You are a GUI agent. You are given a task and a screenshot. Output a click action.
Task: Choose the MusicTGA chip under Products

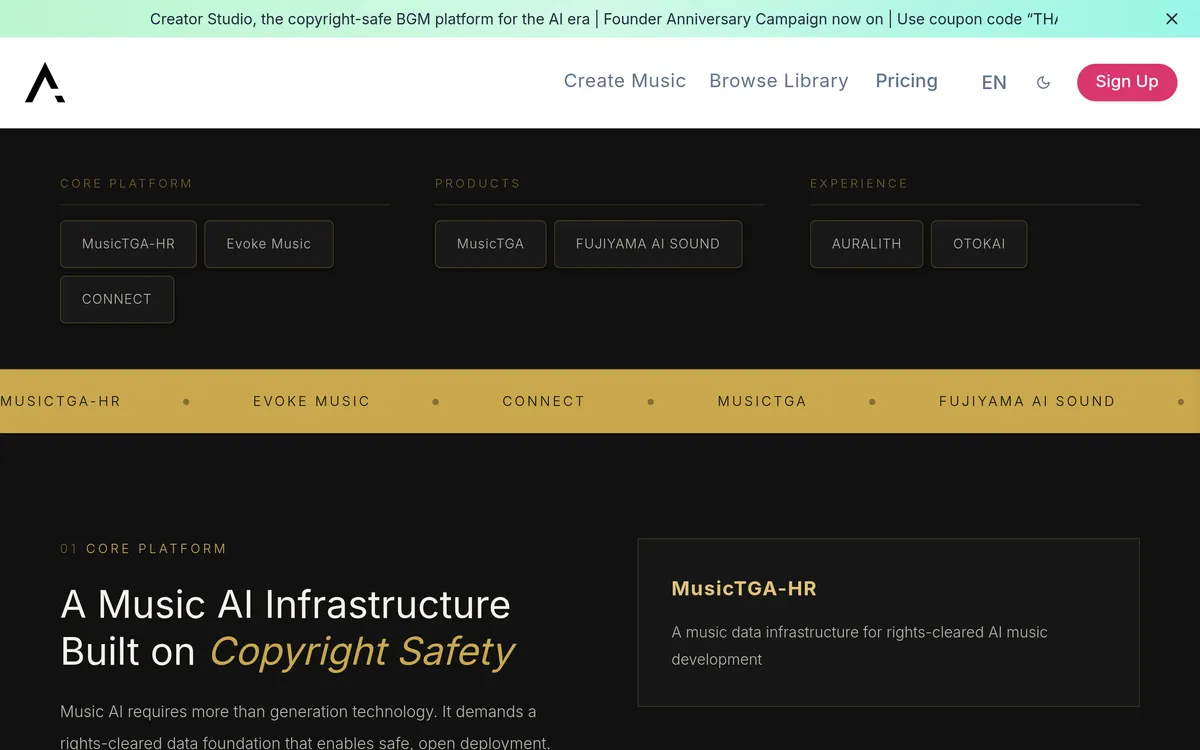(490, 244)
